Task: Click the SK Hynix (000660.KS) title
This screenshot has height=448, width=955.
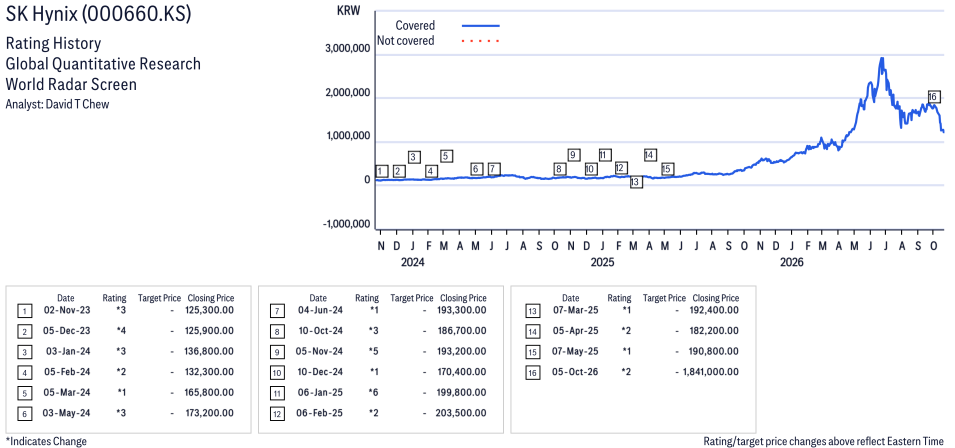Action: tap(98, 15)
